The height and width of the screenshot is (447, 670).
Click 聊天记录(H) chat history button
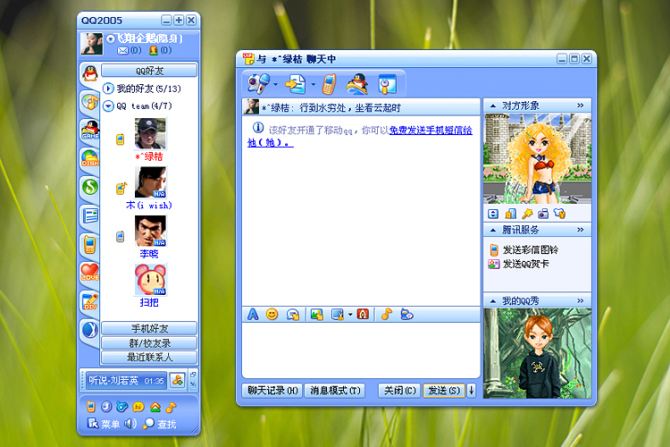273,391
